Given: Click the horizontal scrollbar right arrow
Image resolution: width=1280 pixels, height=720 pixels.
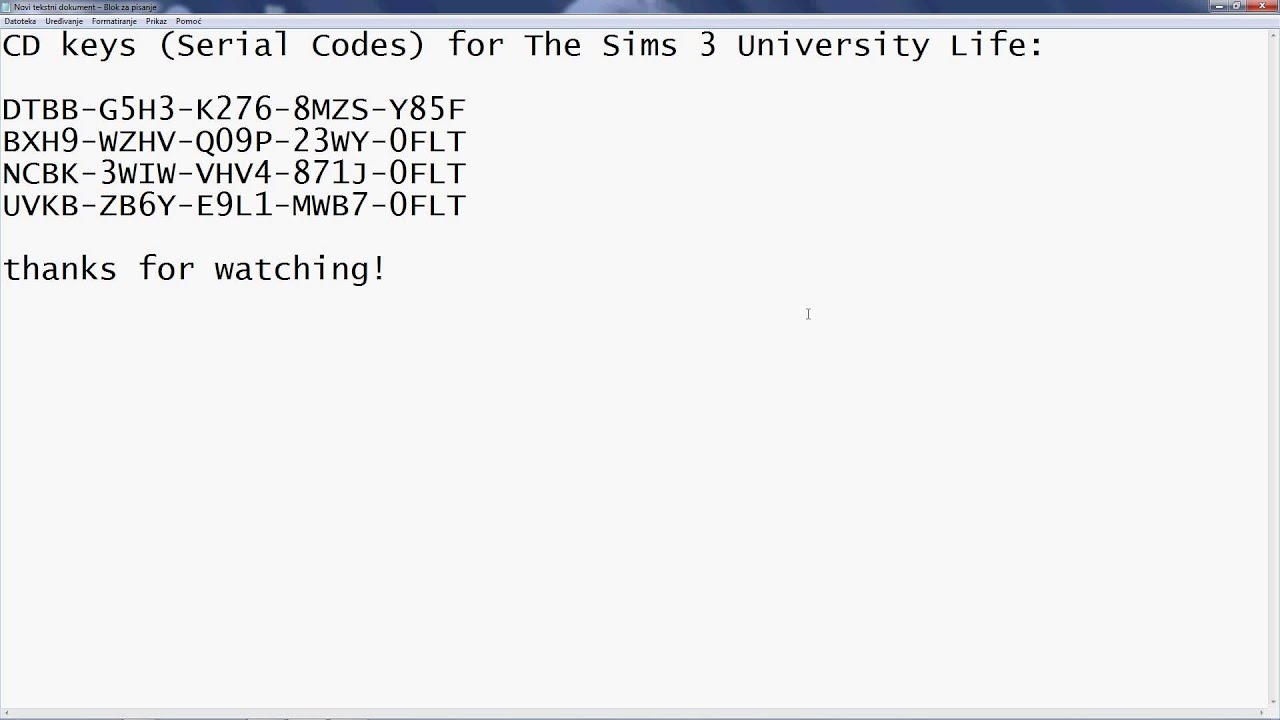Looking at the screenshot, I should [1260, 713].
